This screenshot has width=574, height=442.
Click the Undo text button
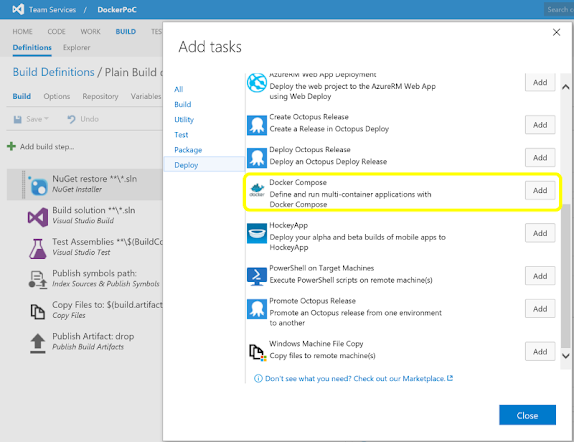click(x=90, y=119)
